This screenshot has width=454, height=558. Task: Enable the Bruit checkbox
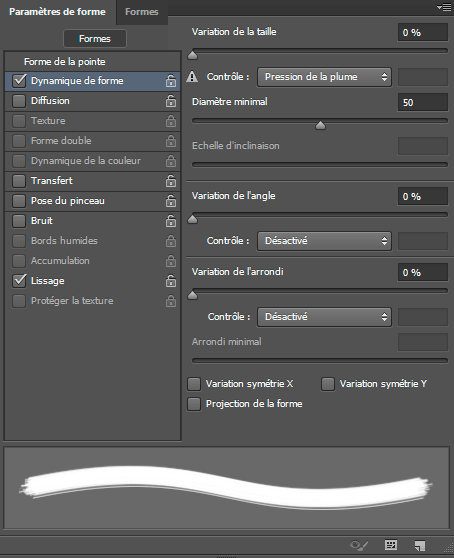point(19,221)
